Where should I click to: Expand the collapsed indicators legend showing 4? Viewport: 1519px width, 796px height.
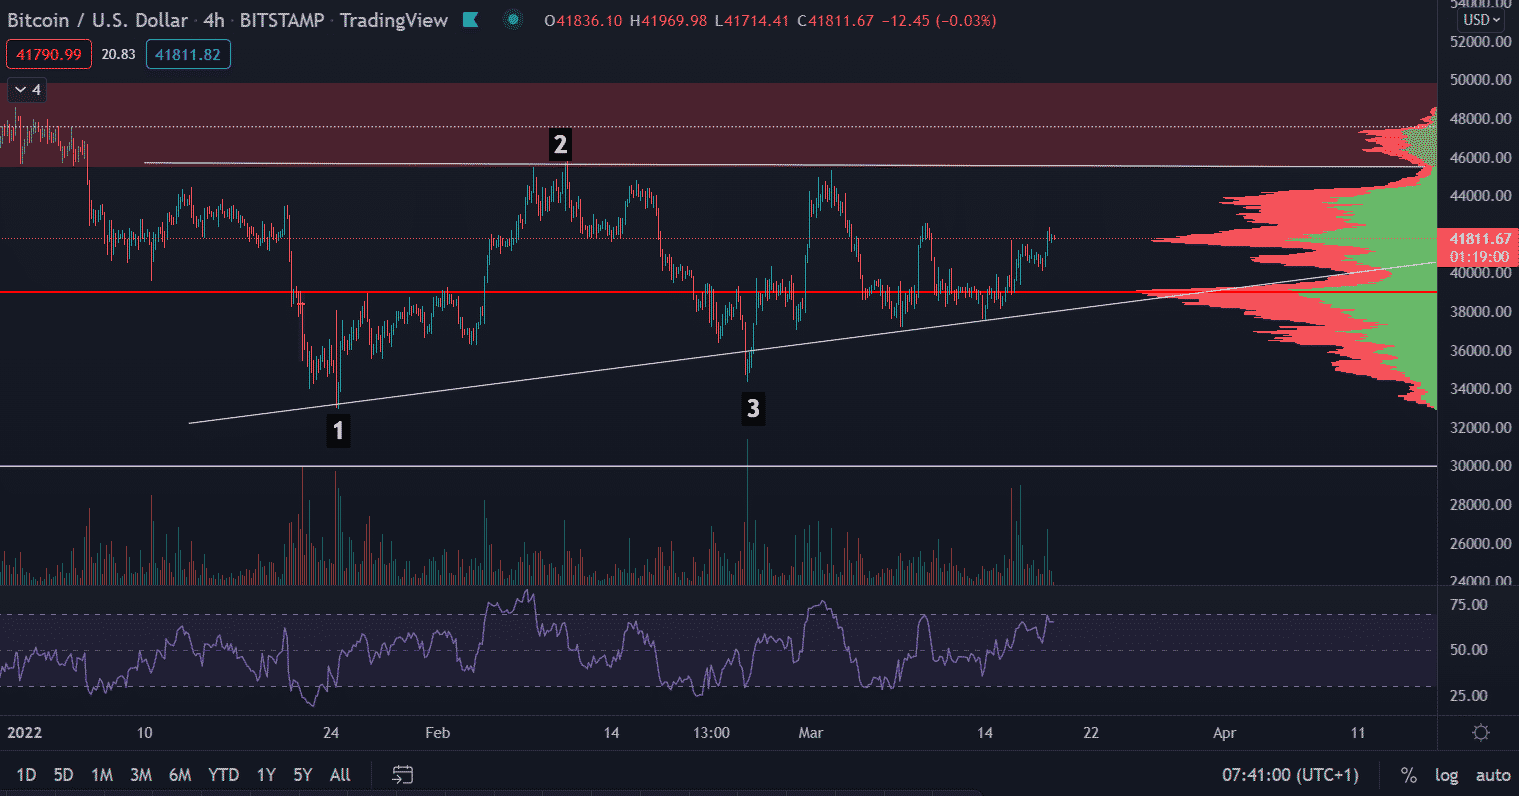pos(27,90)
